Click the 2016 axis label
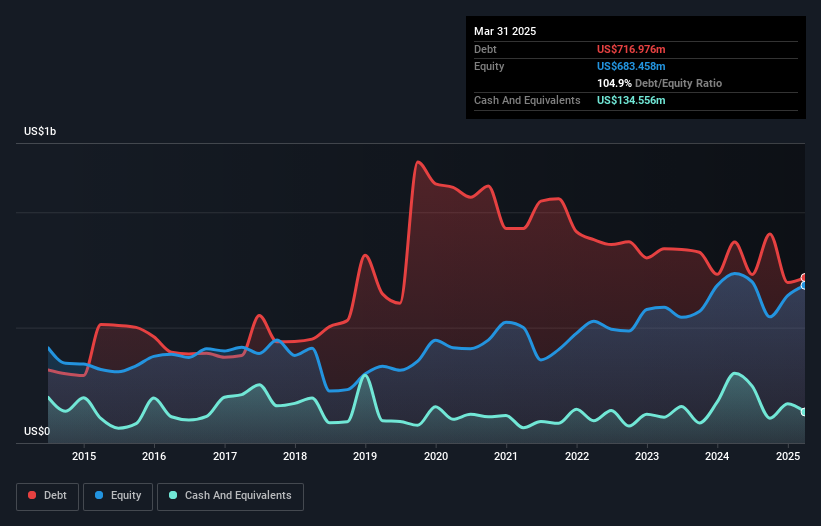The height and width of the screenshot is (526, 821). pos(154,456)
